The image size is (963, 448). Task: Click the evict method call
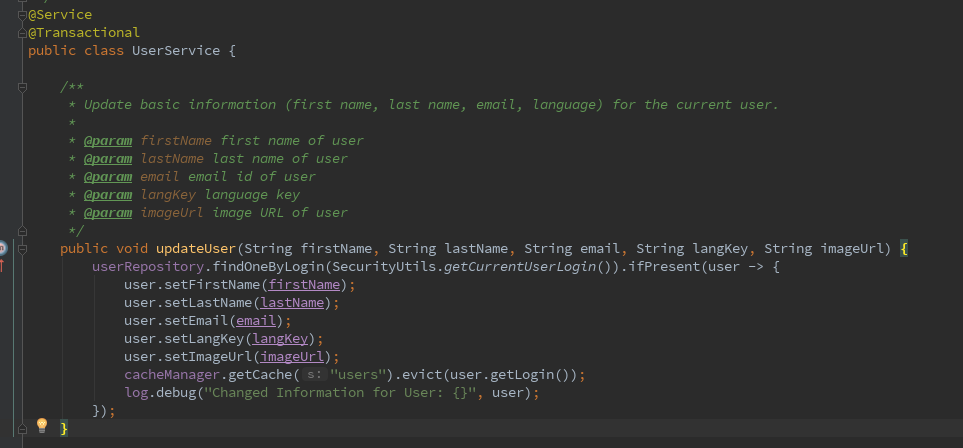[x=420, y=375]
